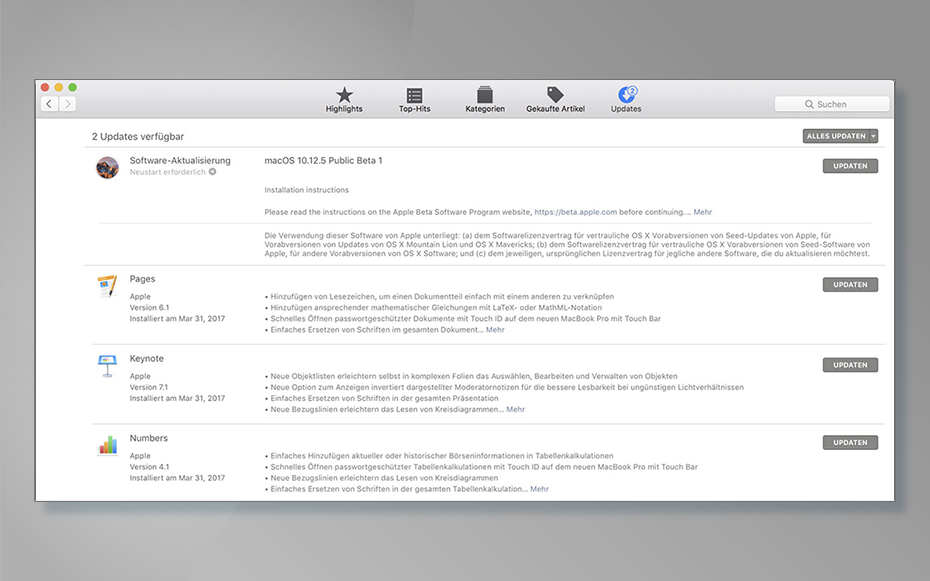
Task: Click the Pages app name
Action: (x=142, y=279)
